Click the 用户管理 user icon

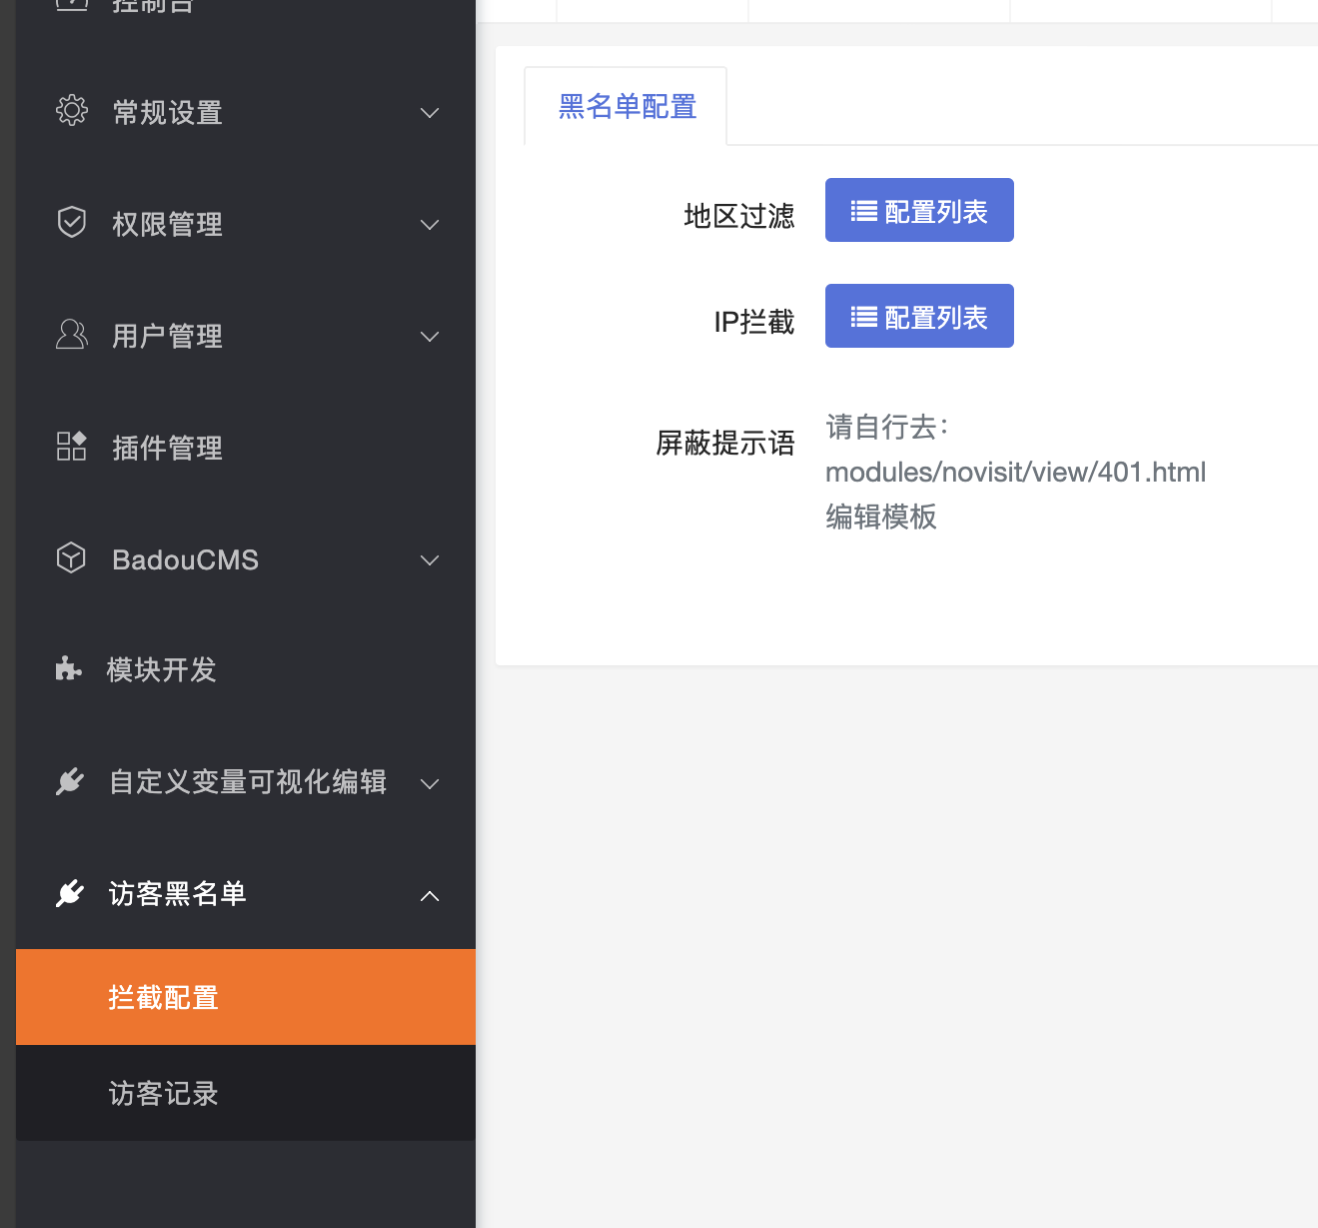71,334
